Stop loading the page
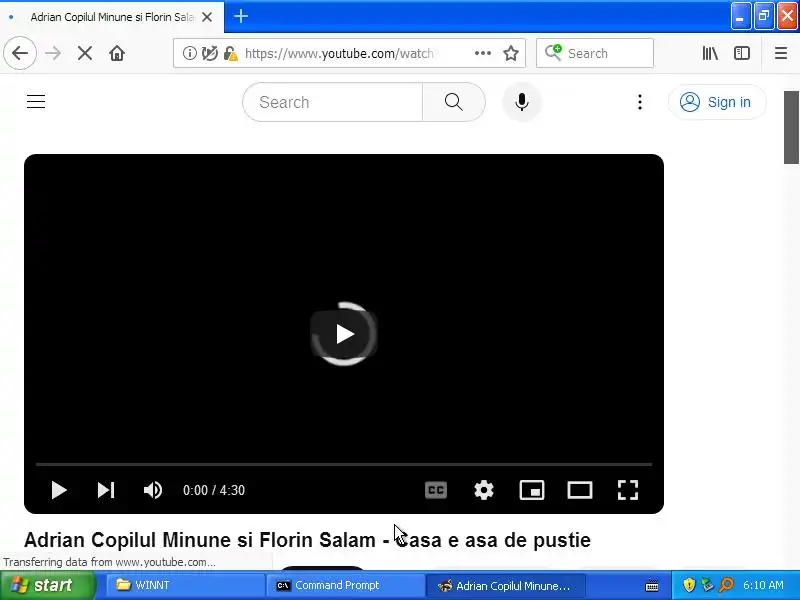 click(x=85, y=53)
